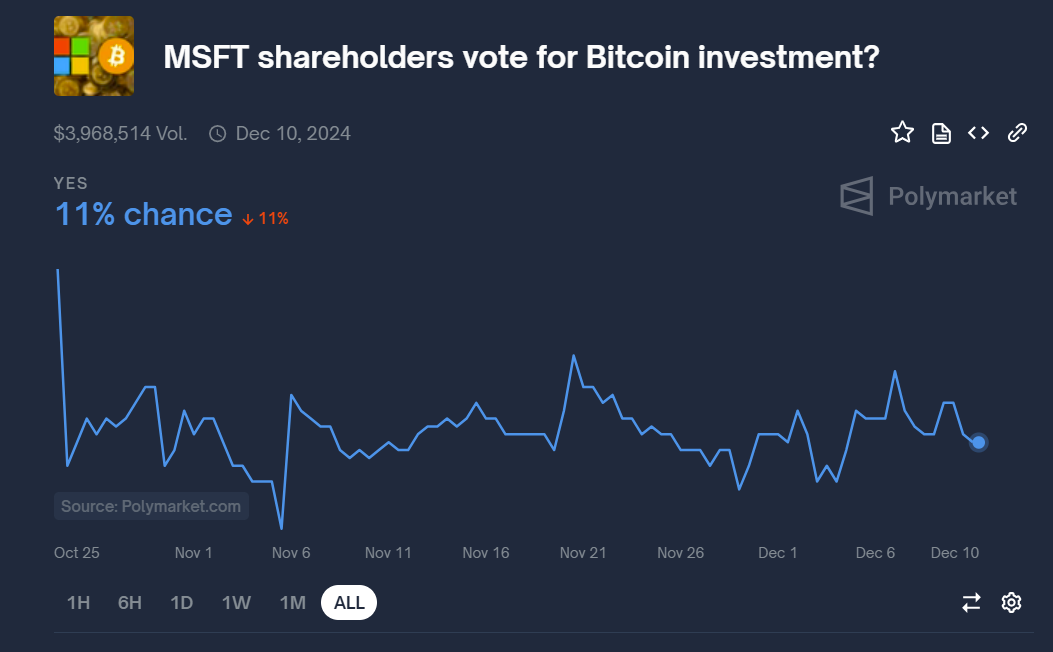Click the swap arrows chart icon
The height and width of the screenshot is (652, 1053).
971,602
